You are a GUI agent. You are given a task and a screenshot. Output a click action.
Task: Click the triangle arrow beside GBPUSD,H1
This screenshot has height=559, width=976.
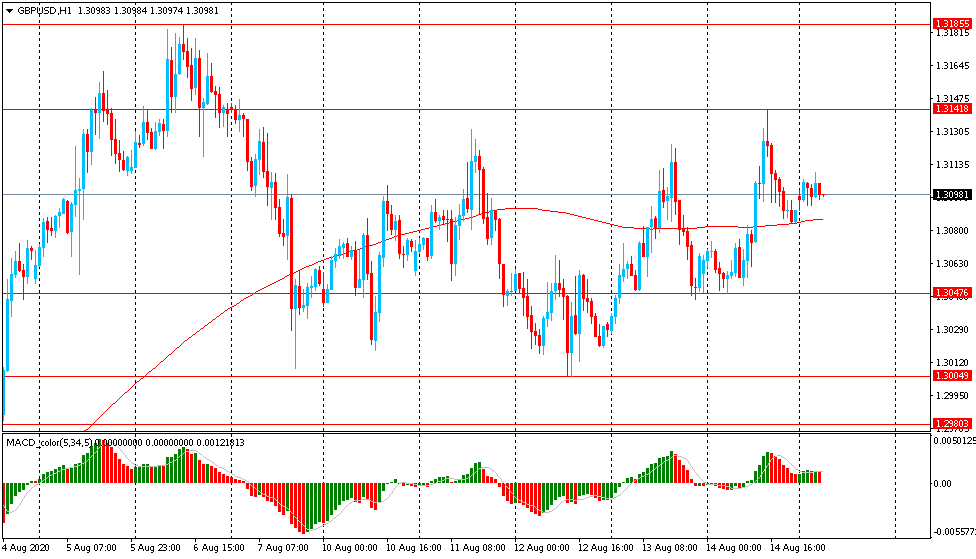point(9,10)
